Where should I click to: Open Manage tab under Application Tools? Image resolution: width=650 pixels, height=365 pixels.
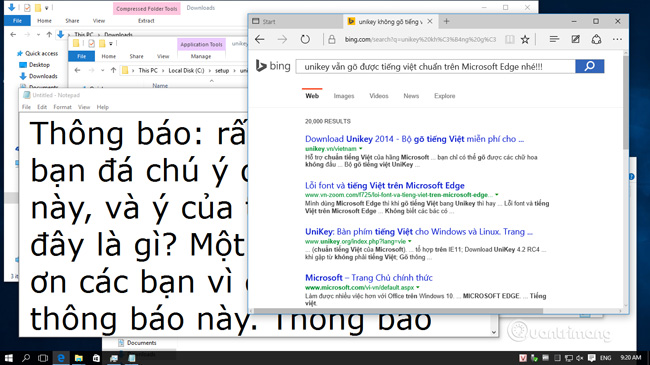tap(201, 56)
